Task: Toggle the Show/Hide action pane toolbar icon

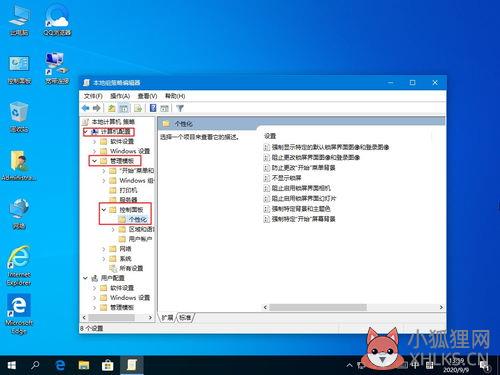Action: pos(164,108)
